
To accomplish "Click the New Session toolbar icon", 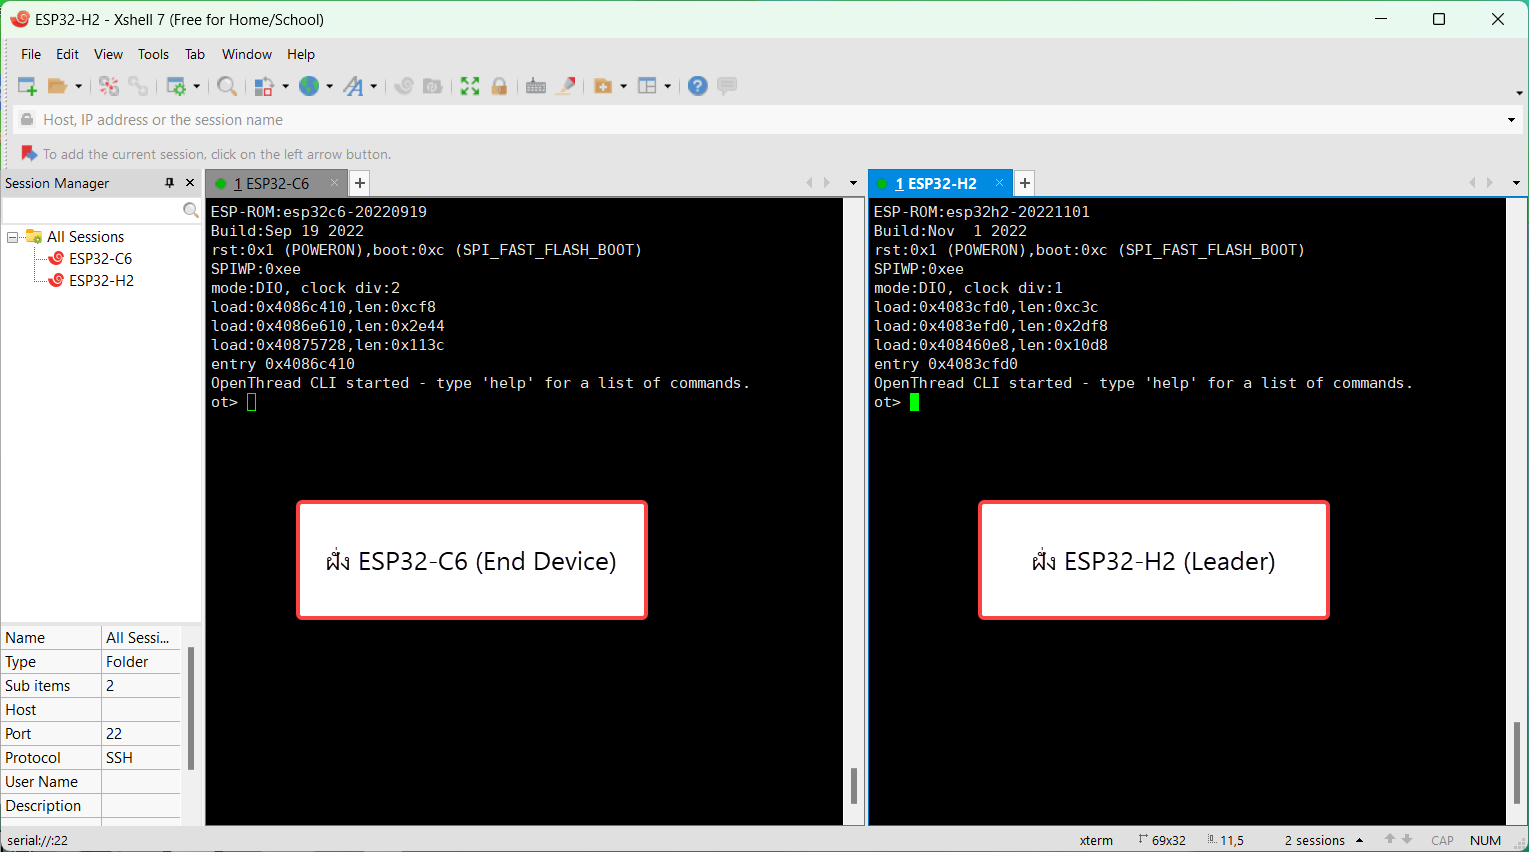I will [27, 86].
